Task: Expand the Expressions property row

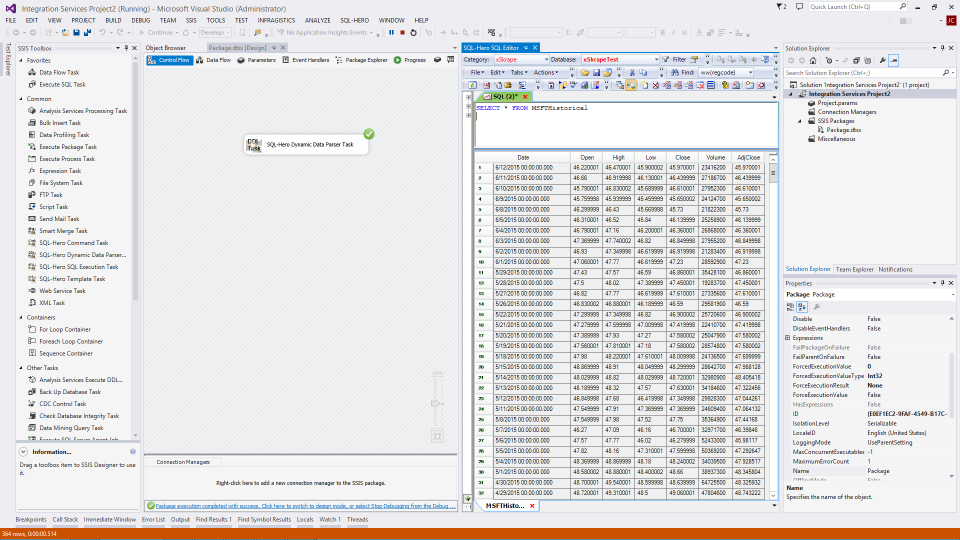Action: coord(788,338)
